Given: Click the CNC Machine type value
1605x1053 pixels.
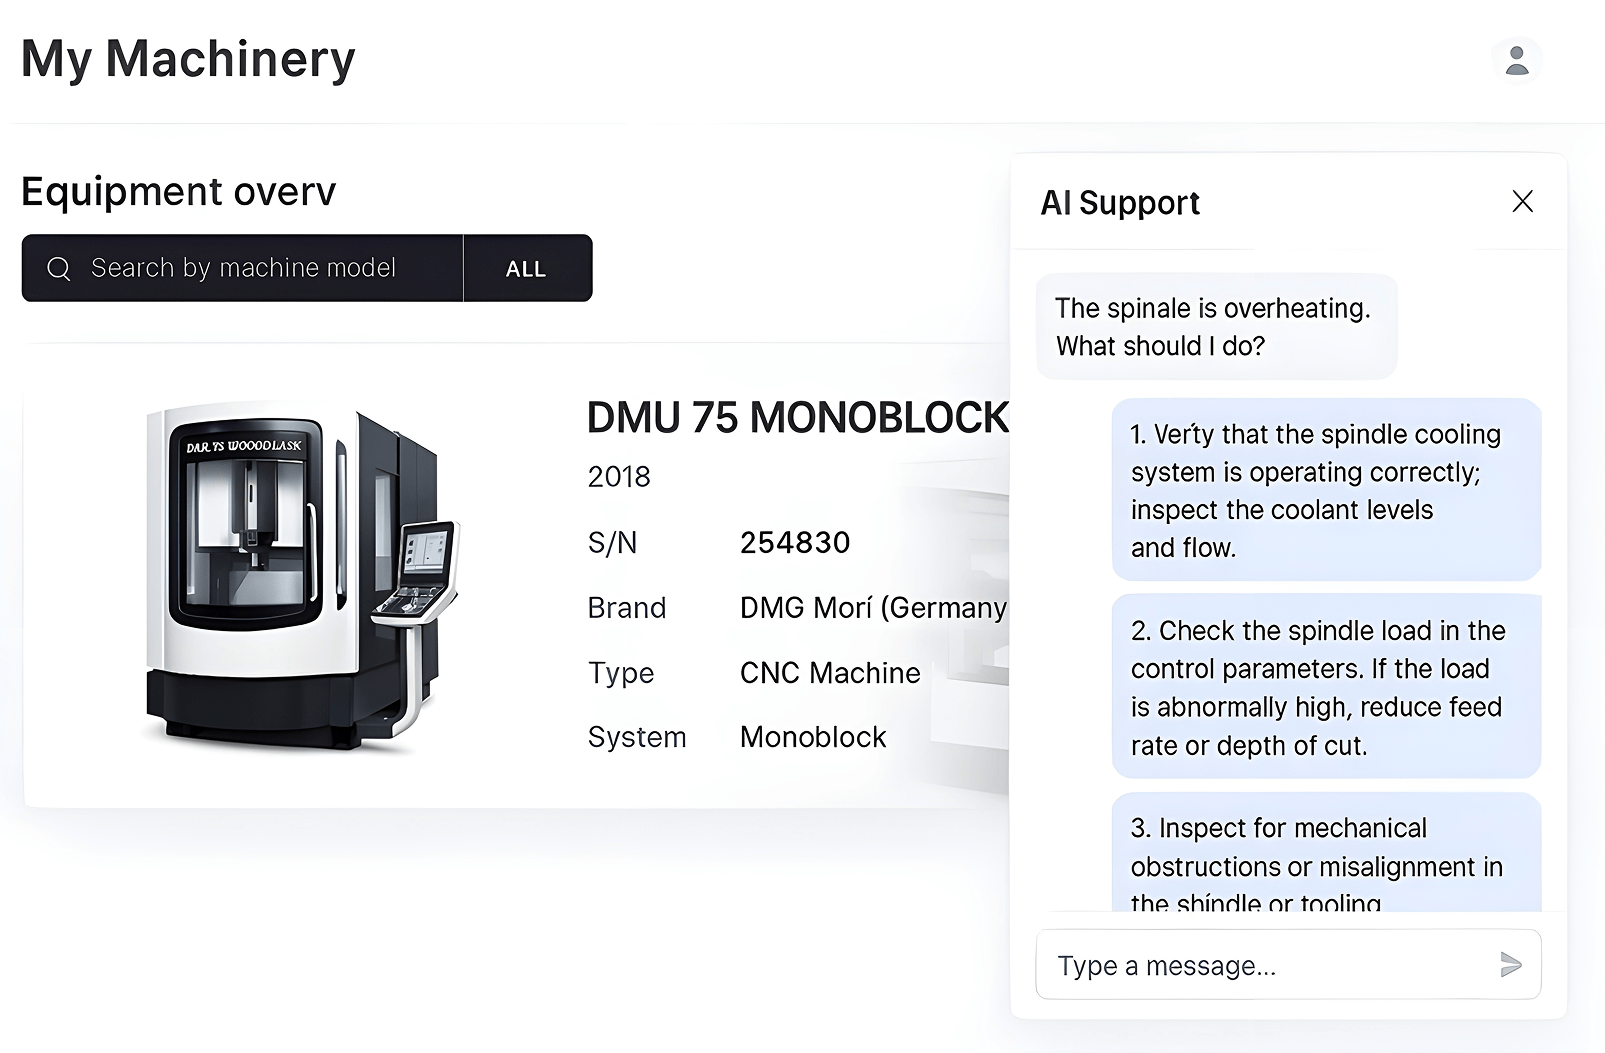Looking at the screenshot, I should click(829, 673).
